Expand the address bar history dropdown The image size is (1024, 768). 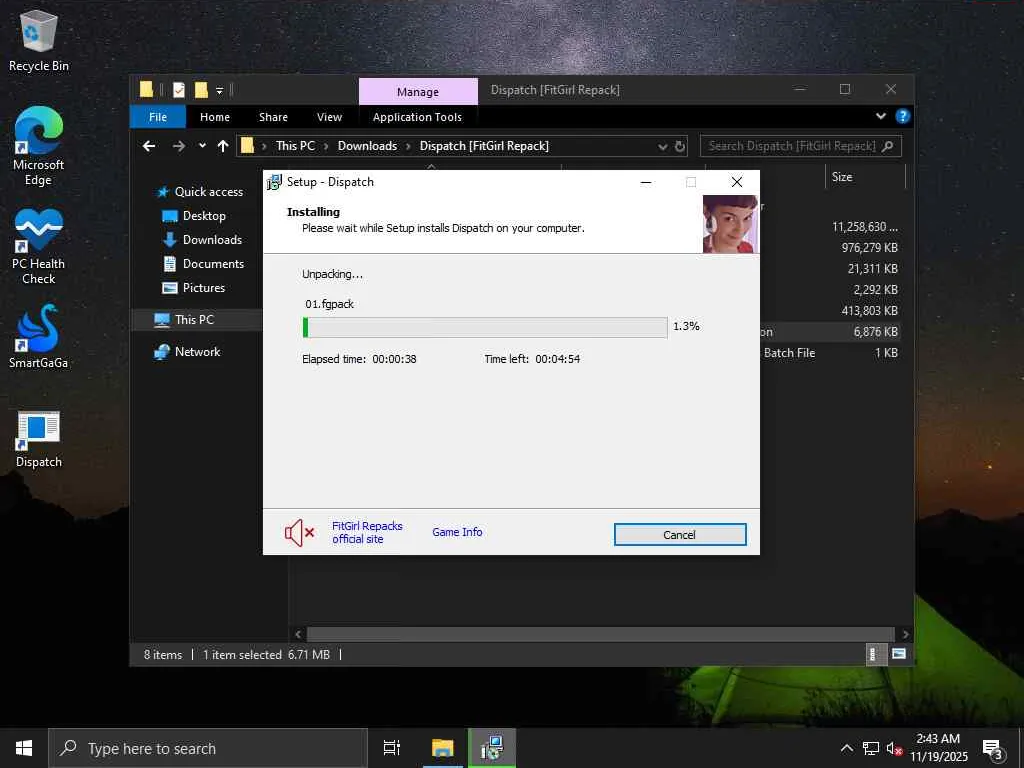point(662,146)
